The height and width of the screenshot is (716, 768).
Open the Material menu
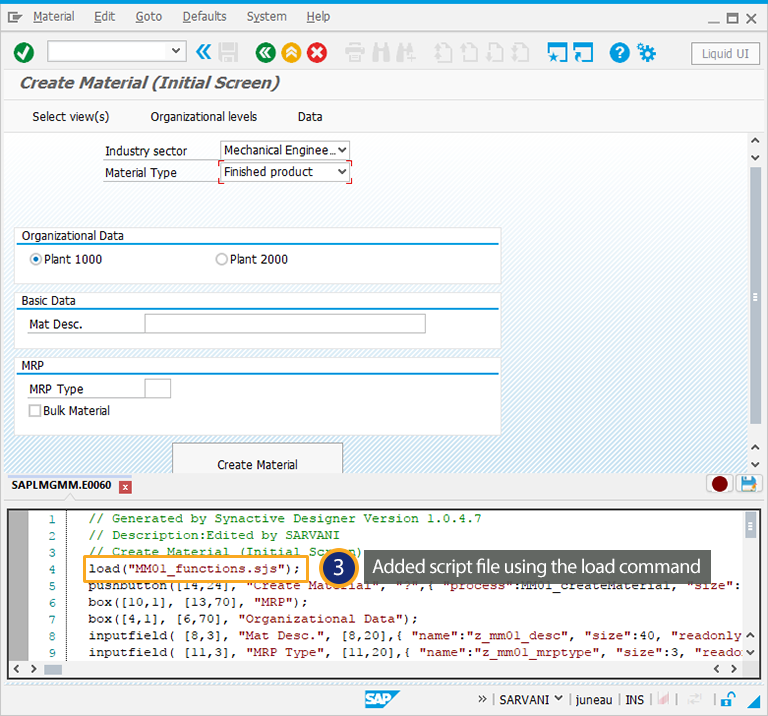point(53,17)
